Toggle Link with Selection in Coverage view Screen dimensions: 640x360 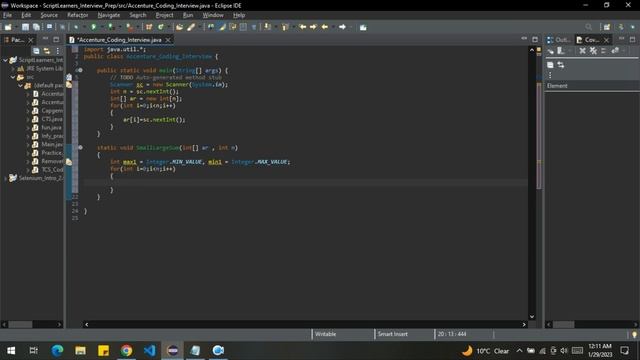click(561, 65)
